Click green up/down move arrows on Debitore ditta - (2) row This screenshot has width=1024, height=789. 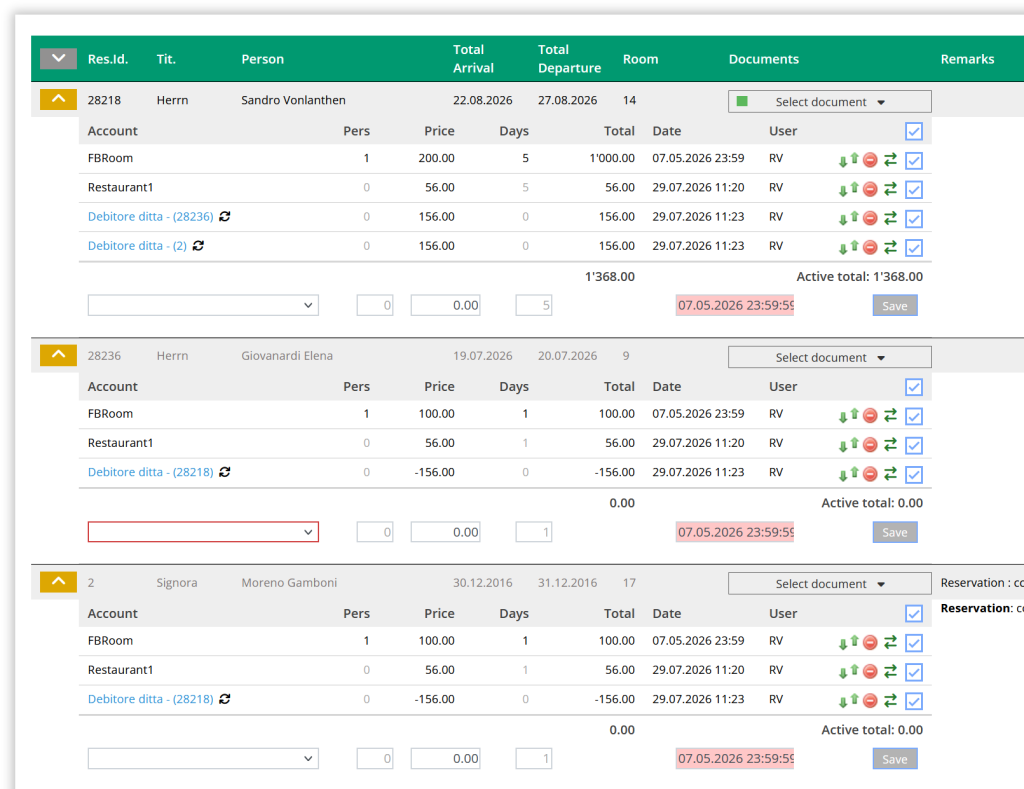pos(848,247)
